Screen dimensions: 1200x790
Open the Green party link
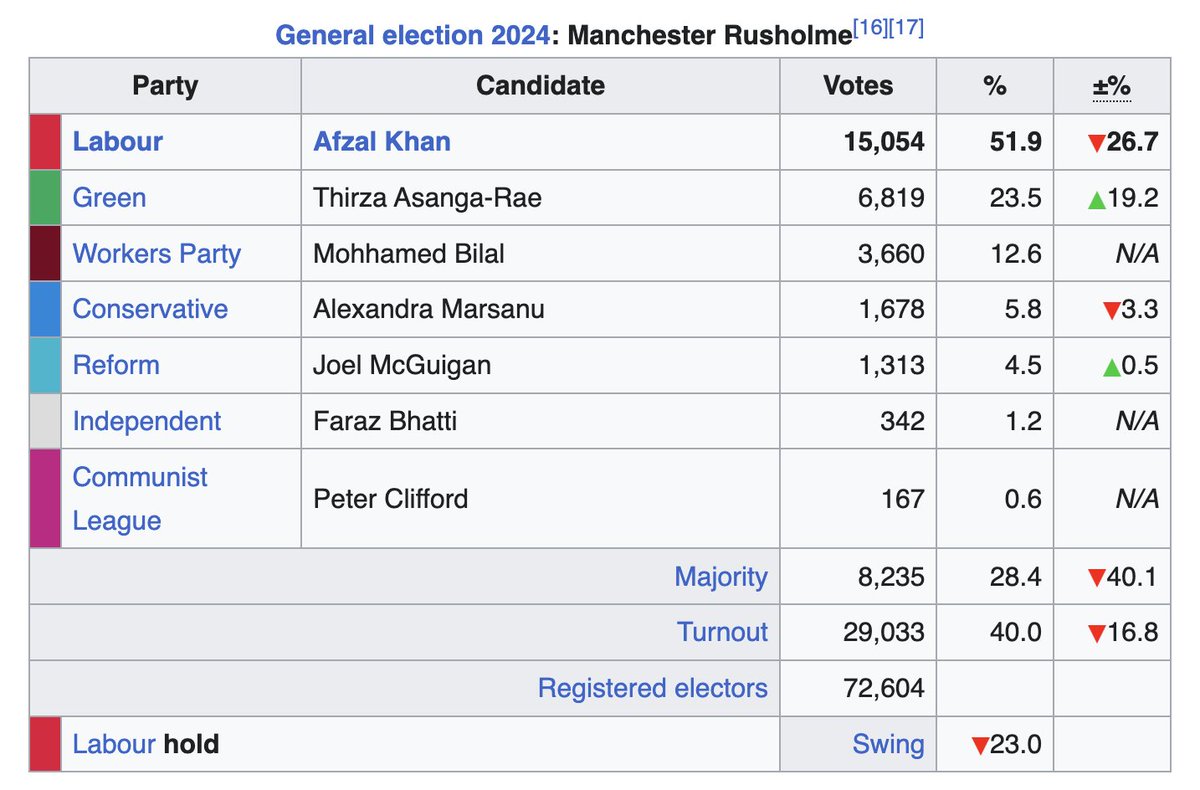click(x=109, y=197)
